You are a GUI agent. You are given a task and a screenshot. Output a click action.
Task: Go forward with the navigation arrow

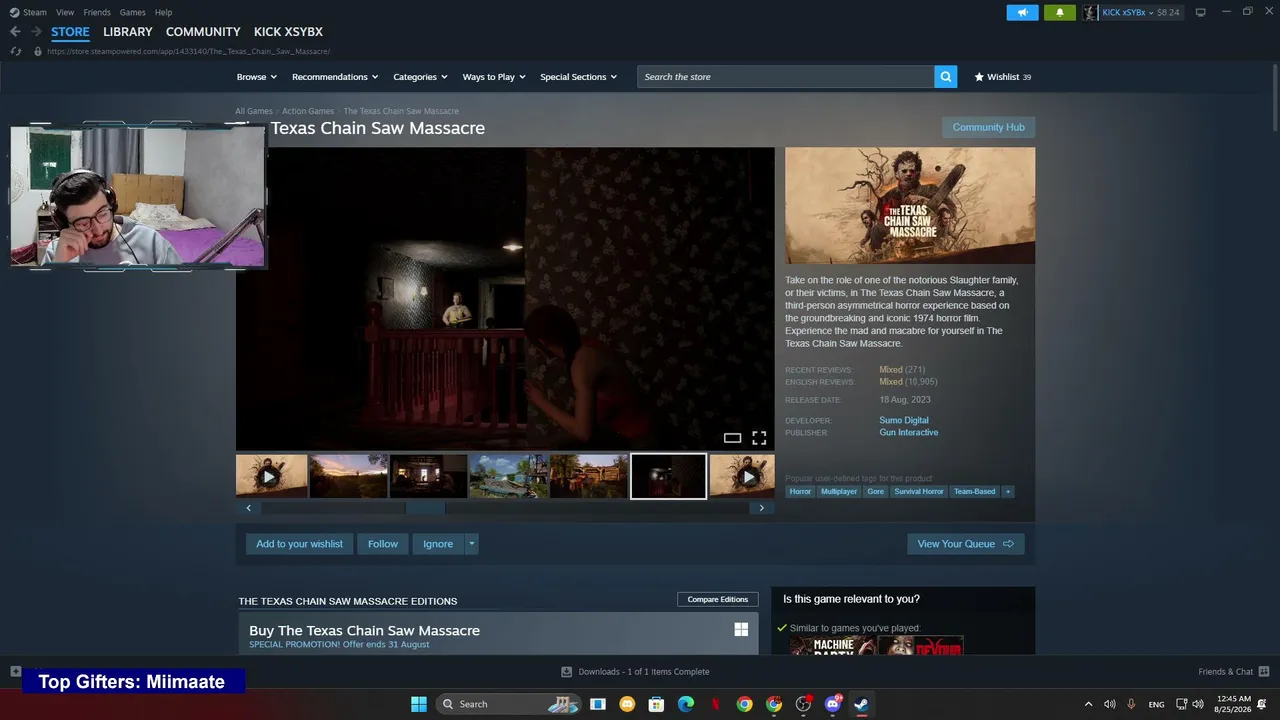[x=36, y=32]
